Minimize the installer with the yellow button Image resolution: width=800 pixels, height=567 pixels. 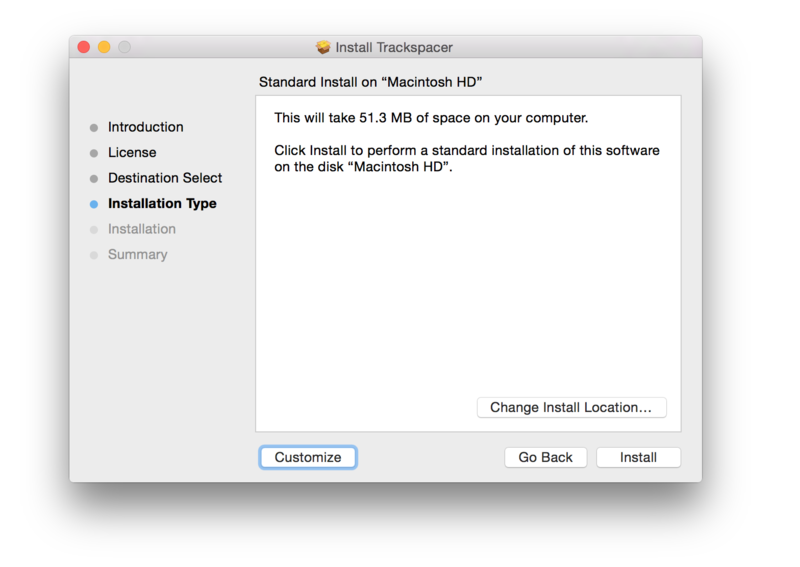pyautogui.click(x=104, y=47)
